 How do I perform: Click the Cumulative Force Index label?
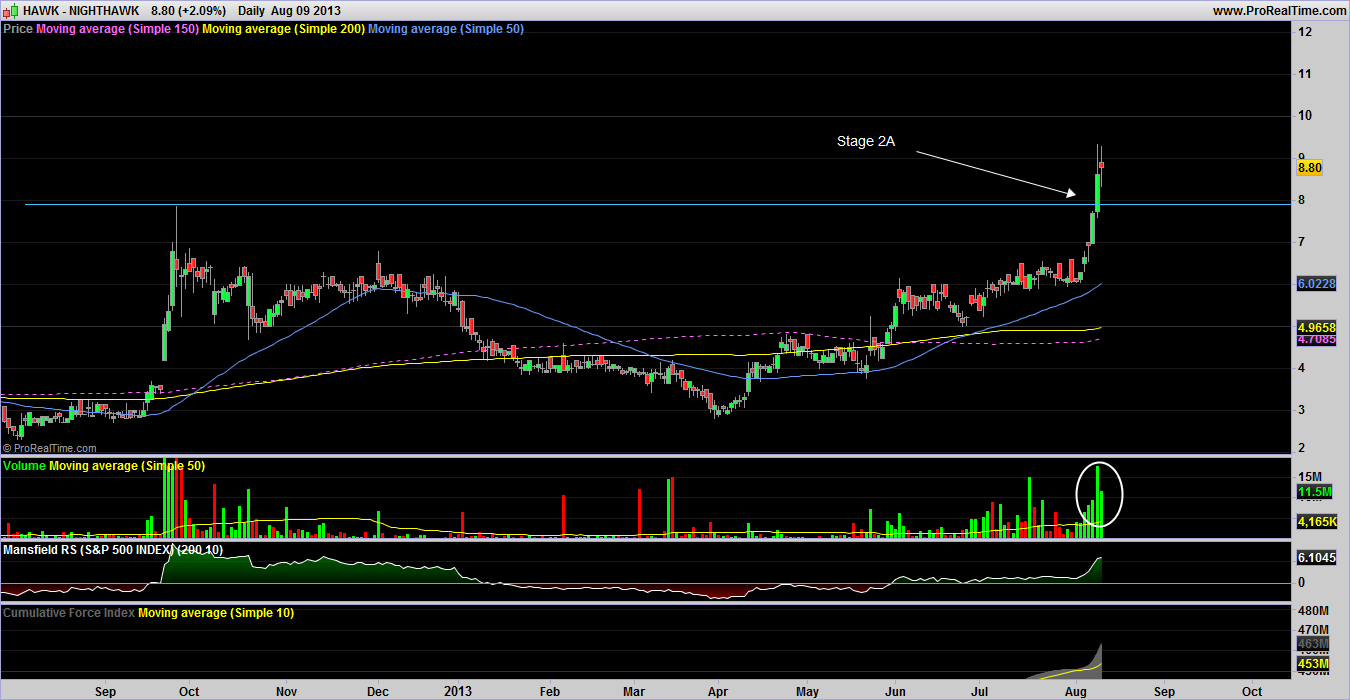coord(68,613)
